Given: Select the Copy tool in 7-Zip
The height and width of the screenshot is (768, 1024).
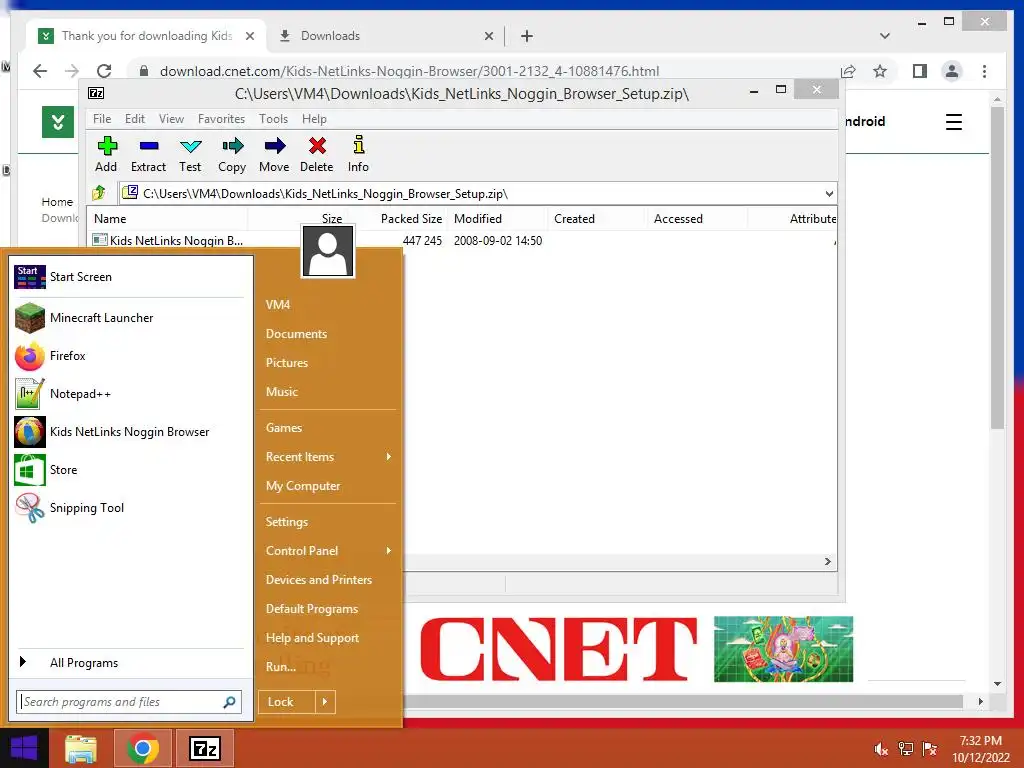Looking at the screenshot, I should tap(232, 154).
